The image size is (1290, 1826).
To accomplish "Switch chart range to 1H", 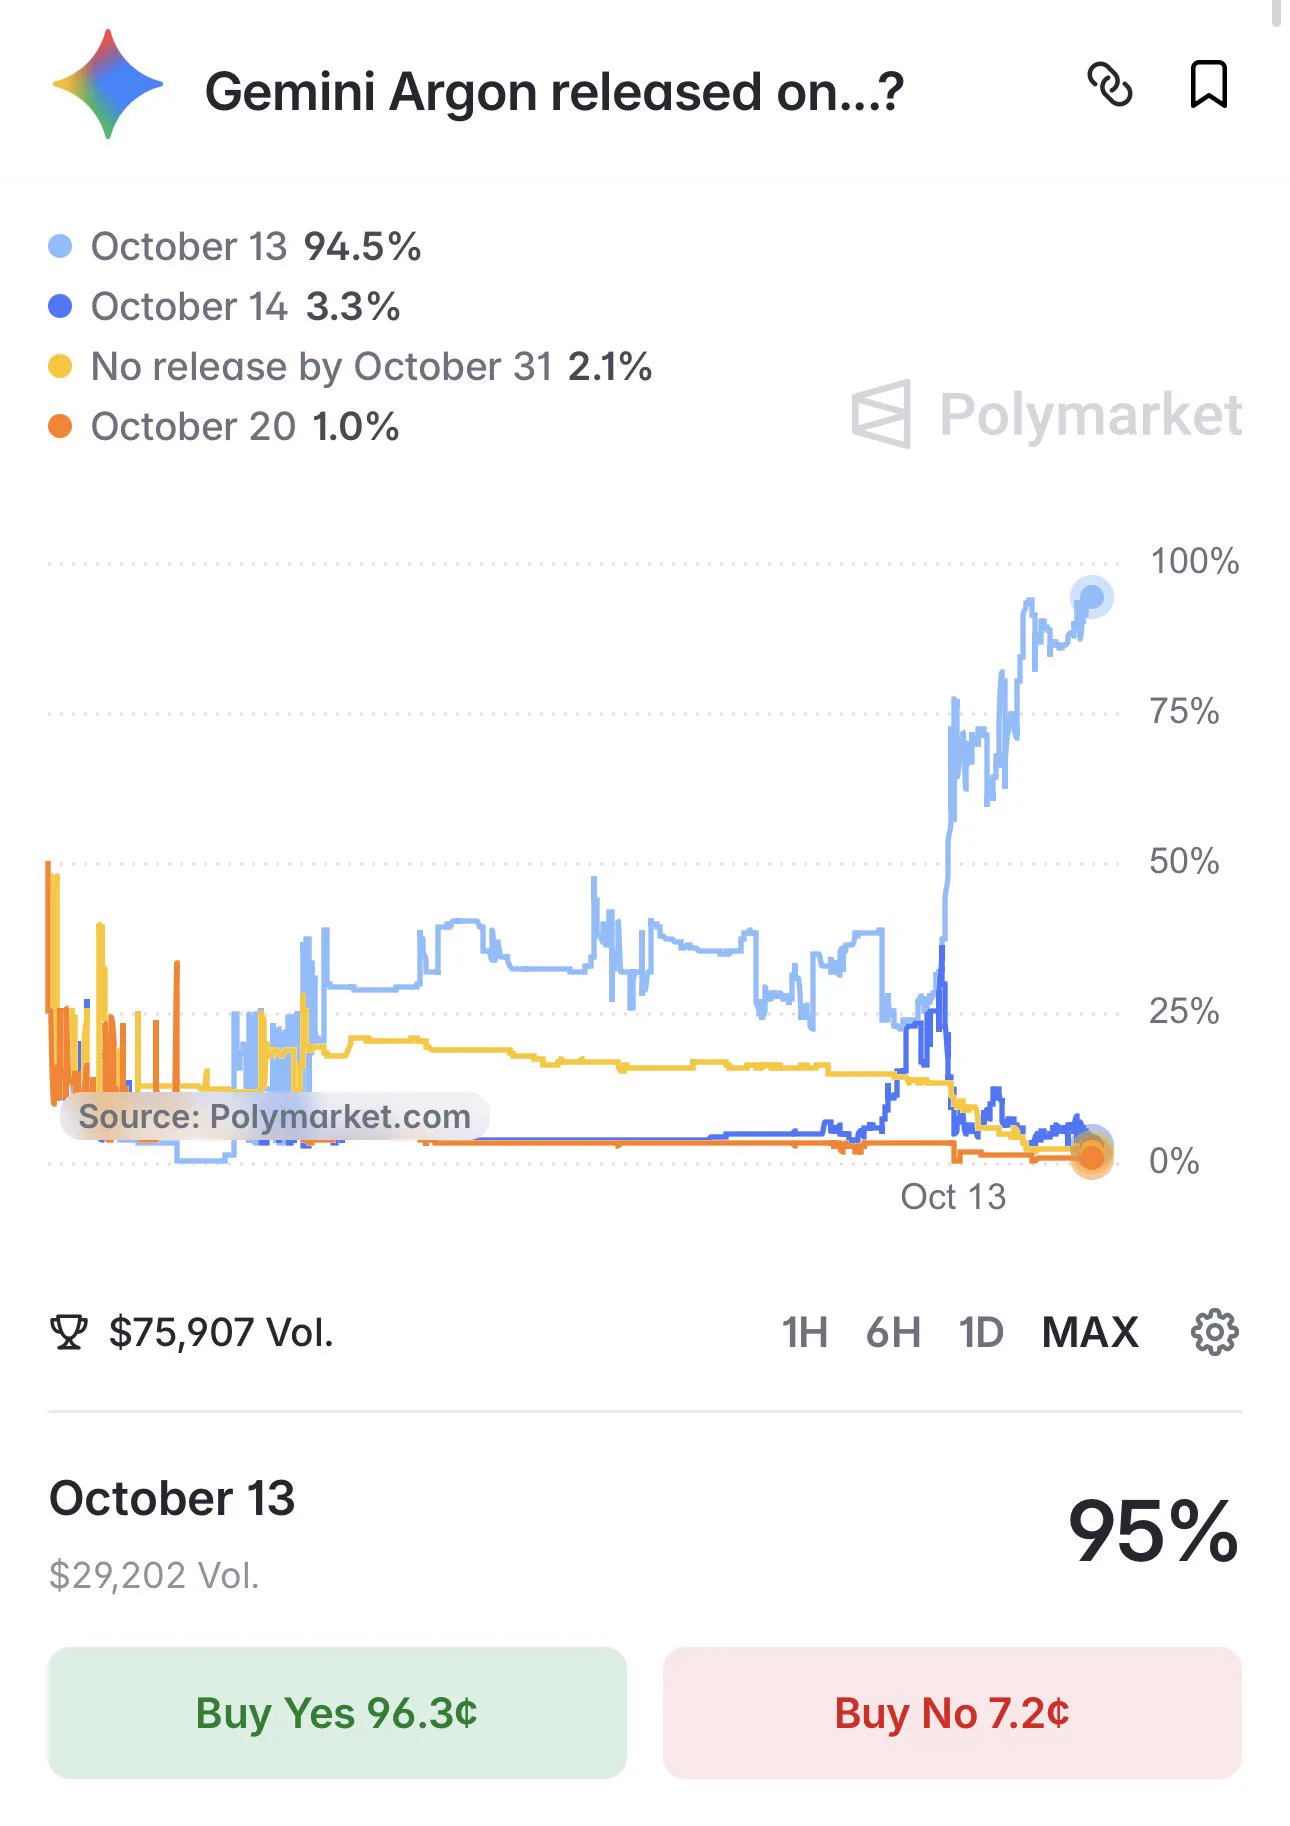I will [804, 1332].
